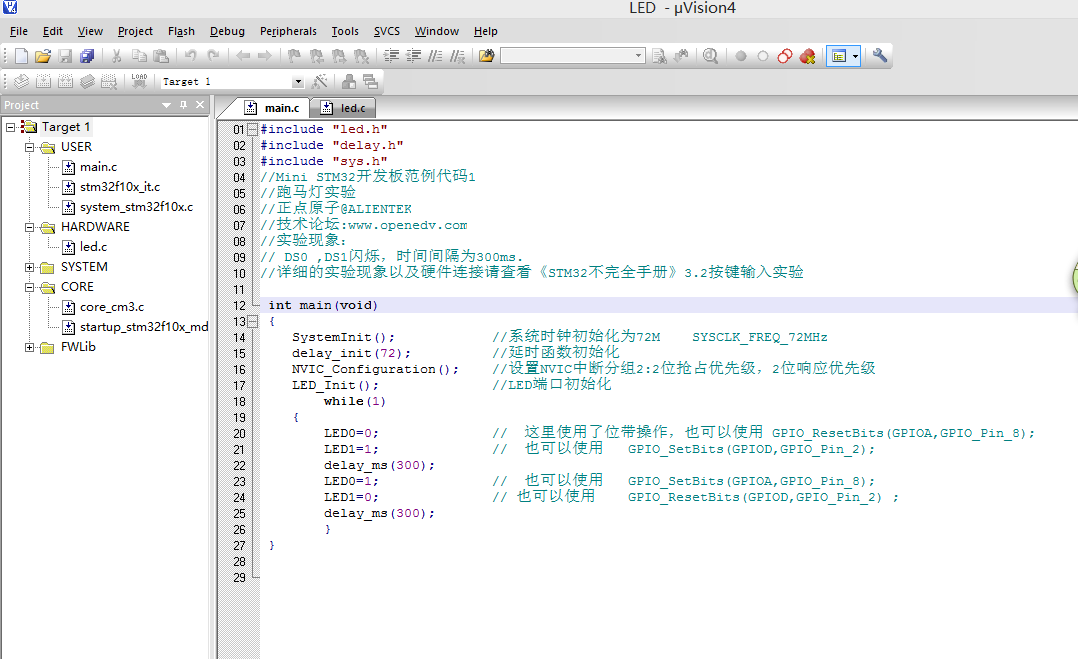The width and height of the screenshot is (1078, 659).
Task: Open the Peripherals menu
Action: (288, 31)
